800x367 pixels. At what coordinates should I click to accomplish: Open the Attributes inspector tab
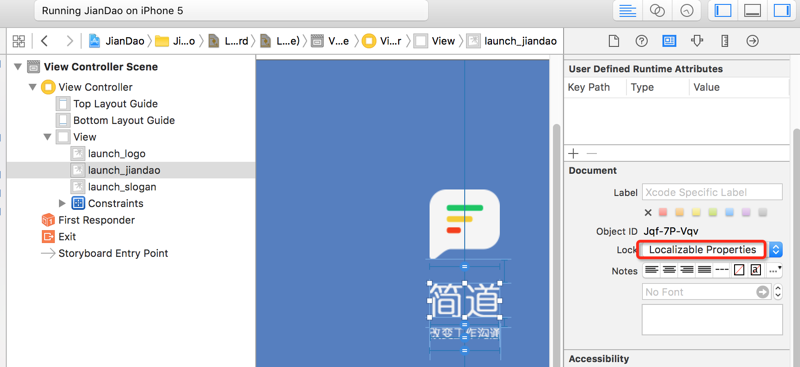click(697, 41)
